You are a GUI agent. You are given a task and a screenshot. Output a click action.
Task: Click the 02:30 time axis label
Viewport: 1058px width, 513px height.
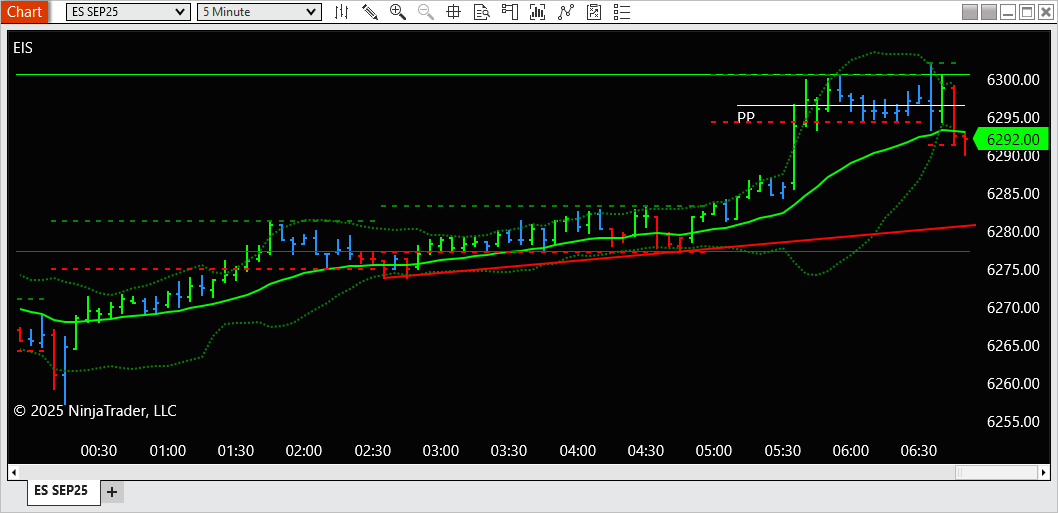[372, 450]
